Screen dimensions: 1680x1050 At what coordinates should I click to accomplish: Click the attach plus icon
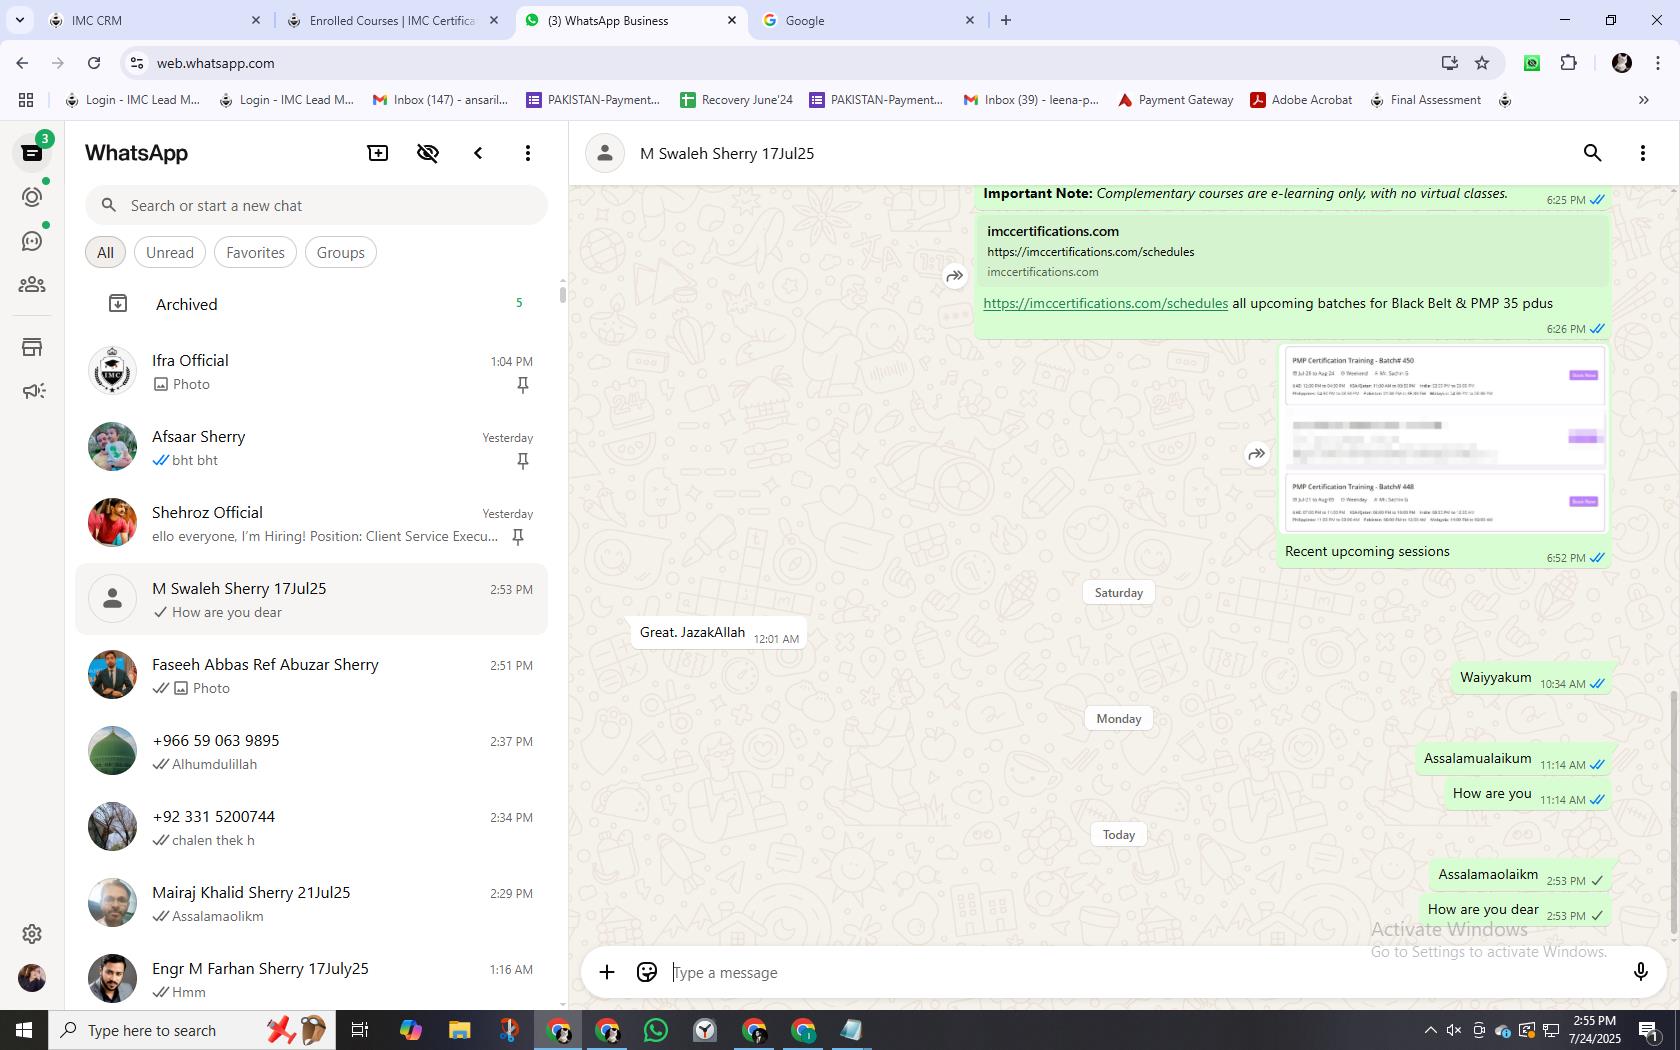point(607,972)
